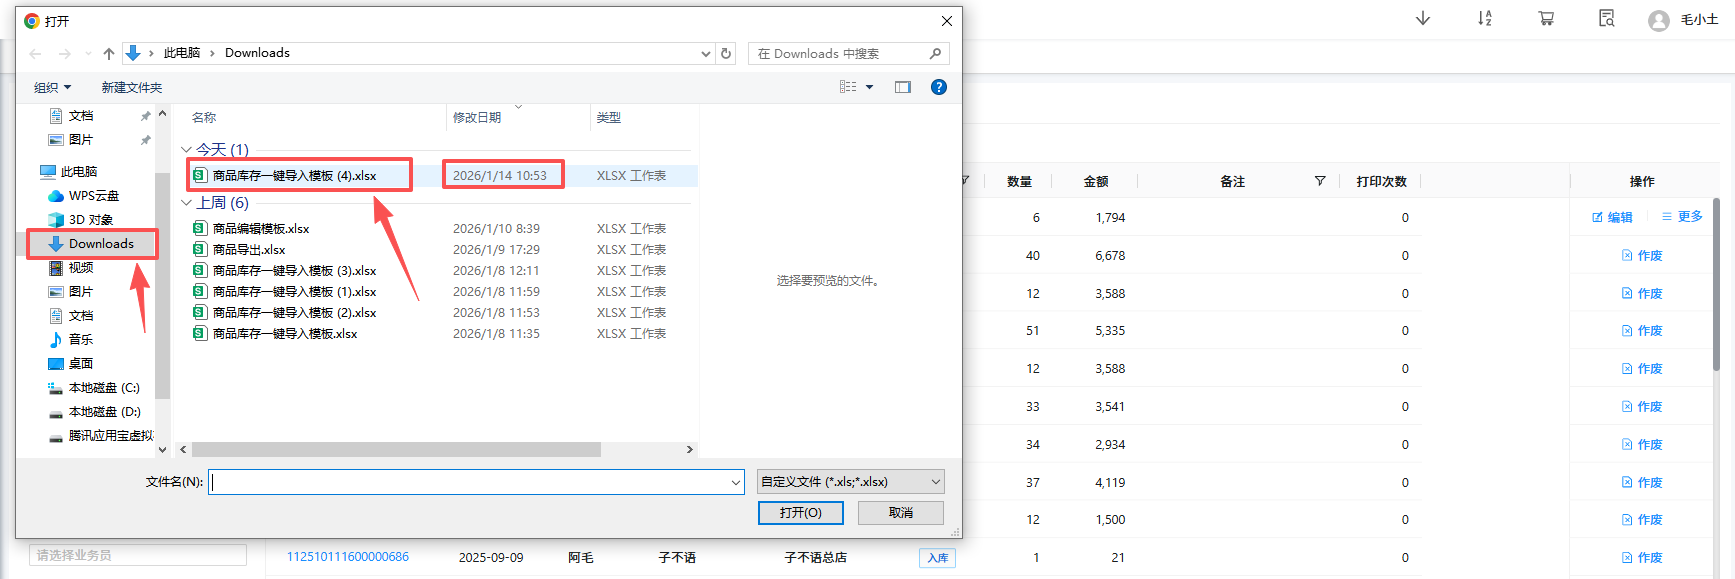This screenshot has height=579, width=1735.
Task: Open the file type filter dropdown
Action: pyautogui.click(x=850, y=482)
